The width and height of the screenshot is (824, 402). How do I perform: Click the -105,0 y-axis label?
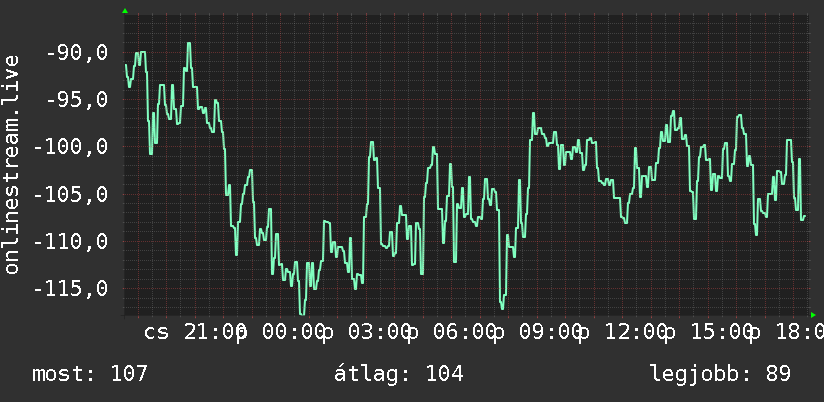coord(71,194)
